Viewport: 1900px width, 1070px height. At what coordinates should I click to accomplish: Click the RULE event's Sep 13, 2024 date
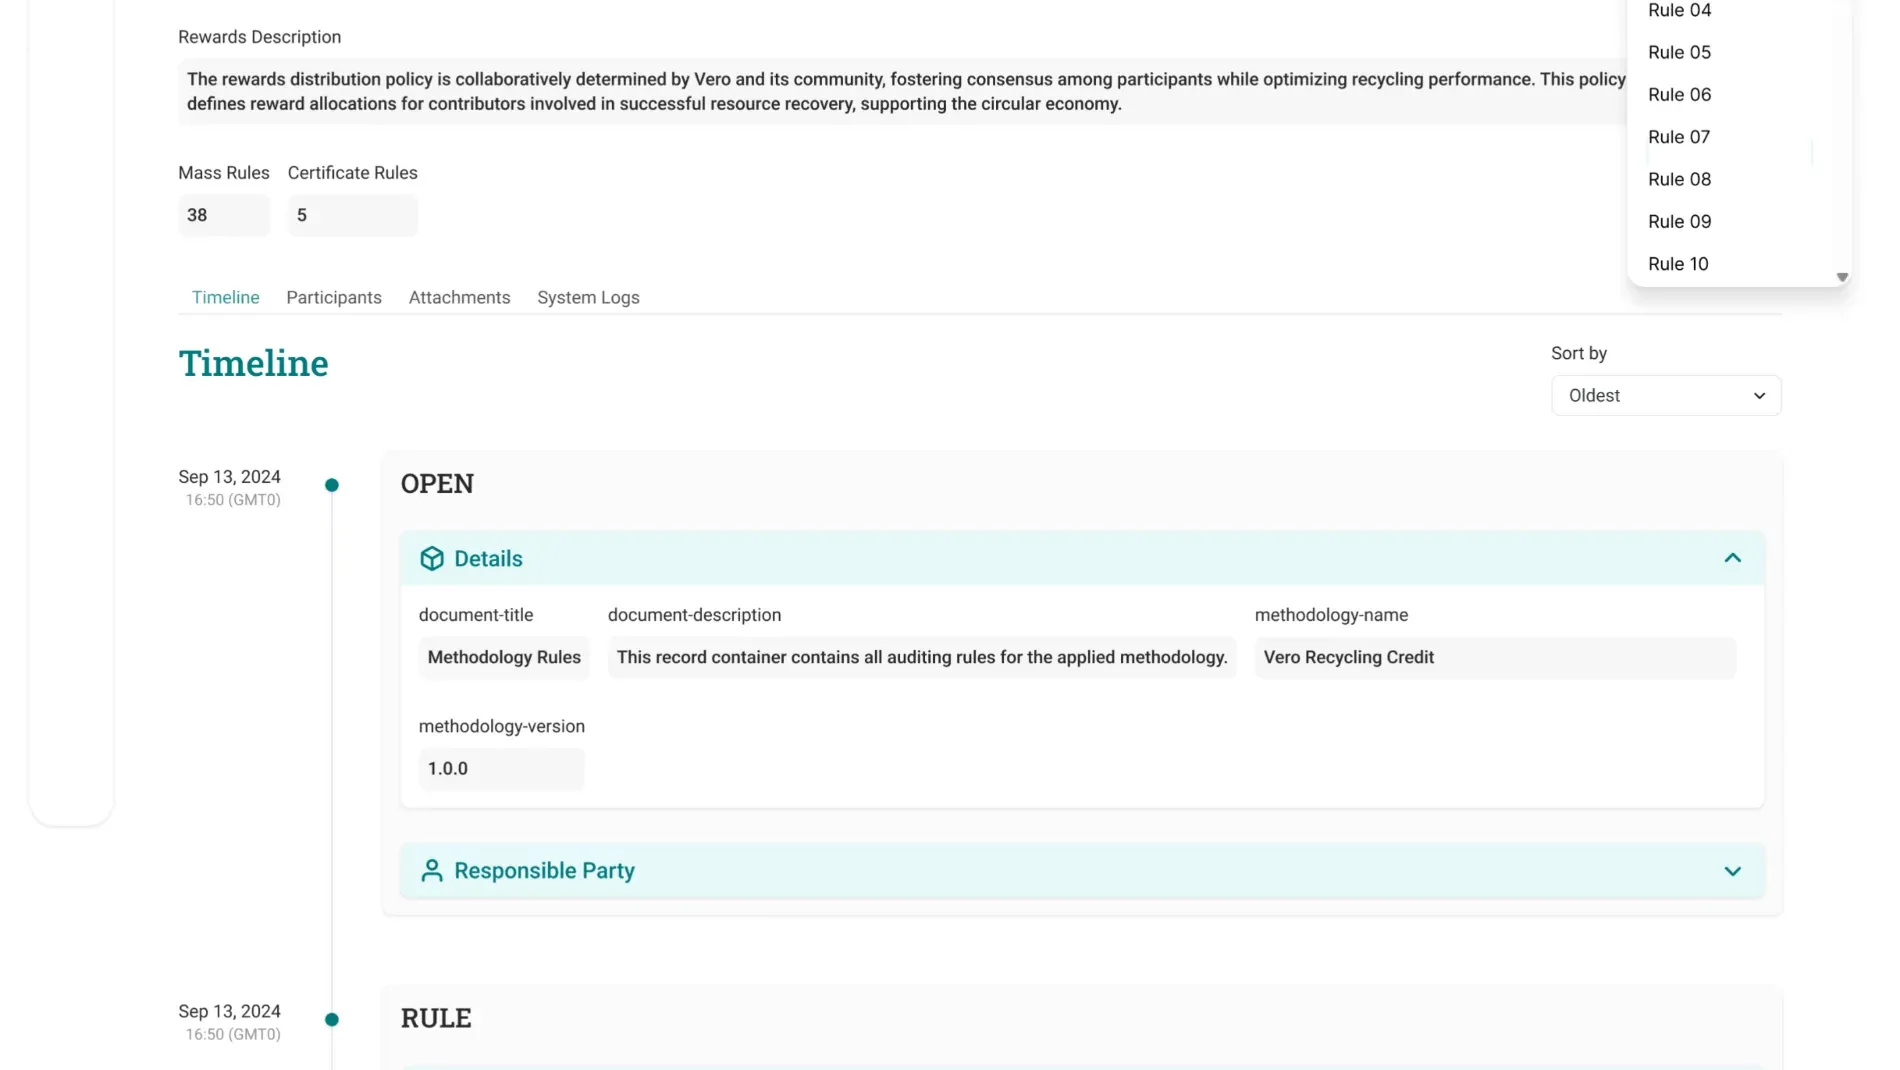point(229,1011)
